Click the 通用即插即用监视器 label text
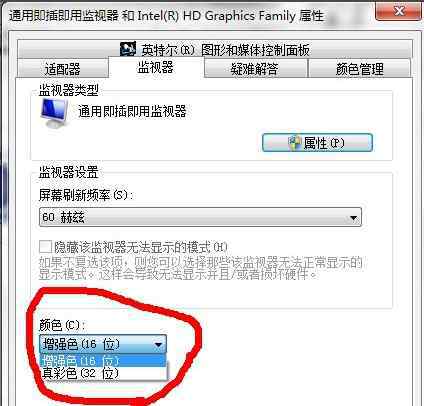 (x=132, y=111)
